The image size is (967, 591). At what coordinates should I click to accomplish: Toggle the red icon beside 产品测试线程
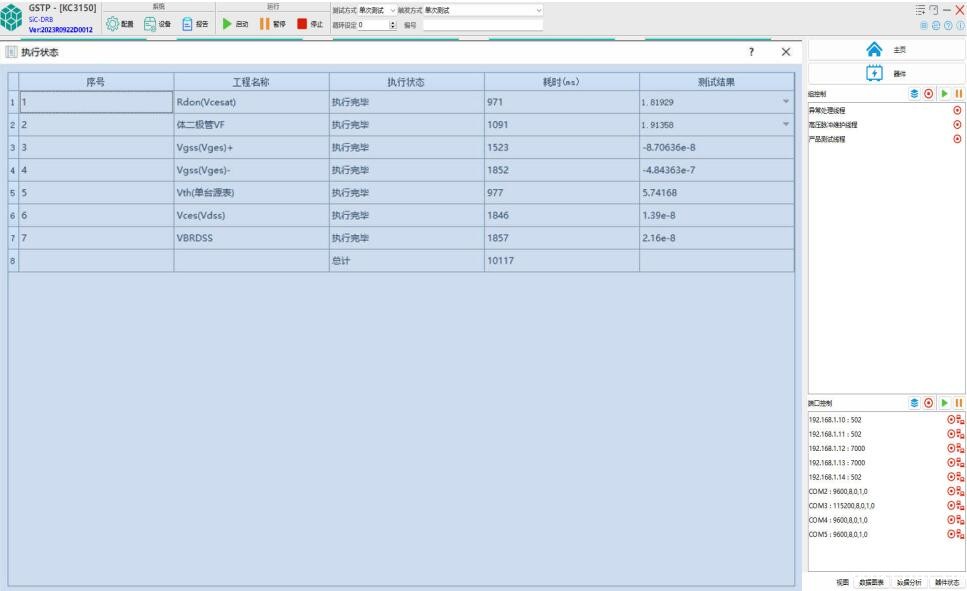958,139
